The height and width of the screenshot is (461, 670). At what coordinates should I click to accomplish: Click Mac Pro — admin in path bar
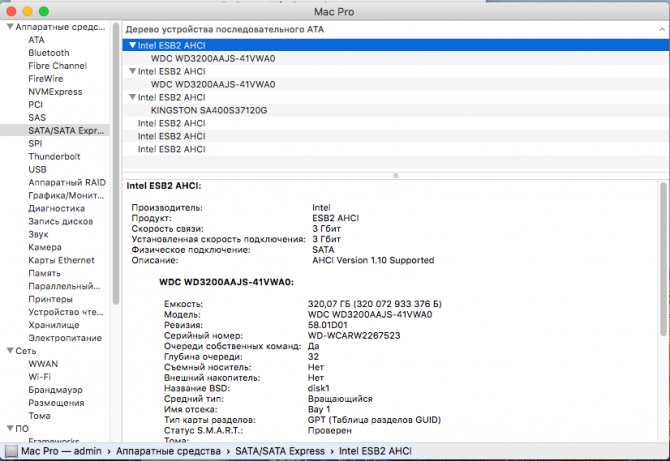[x=62, y=451]
